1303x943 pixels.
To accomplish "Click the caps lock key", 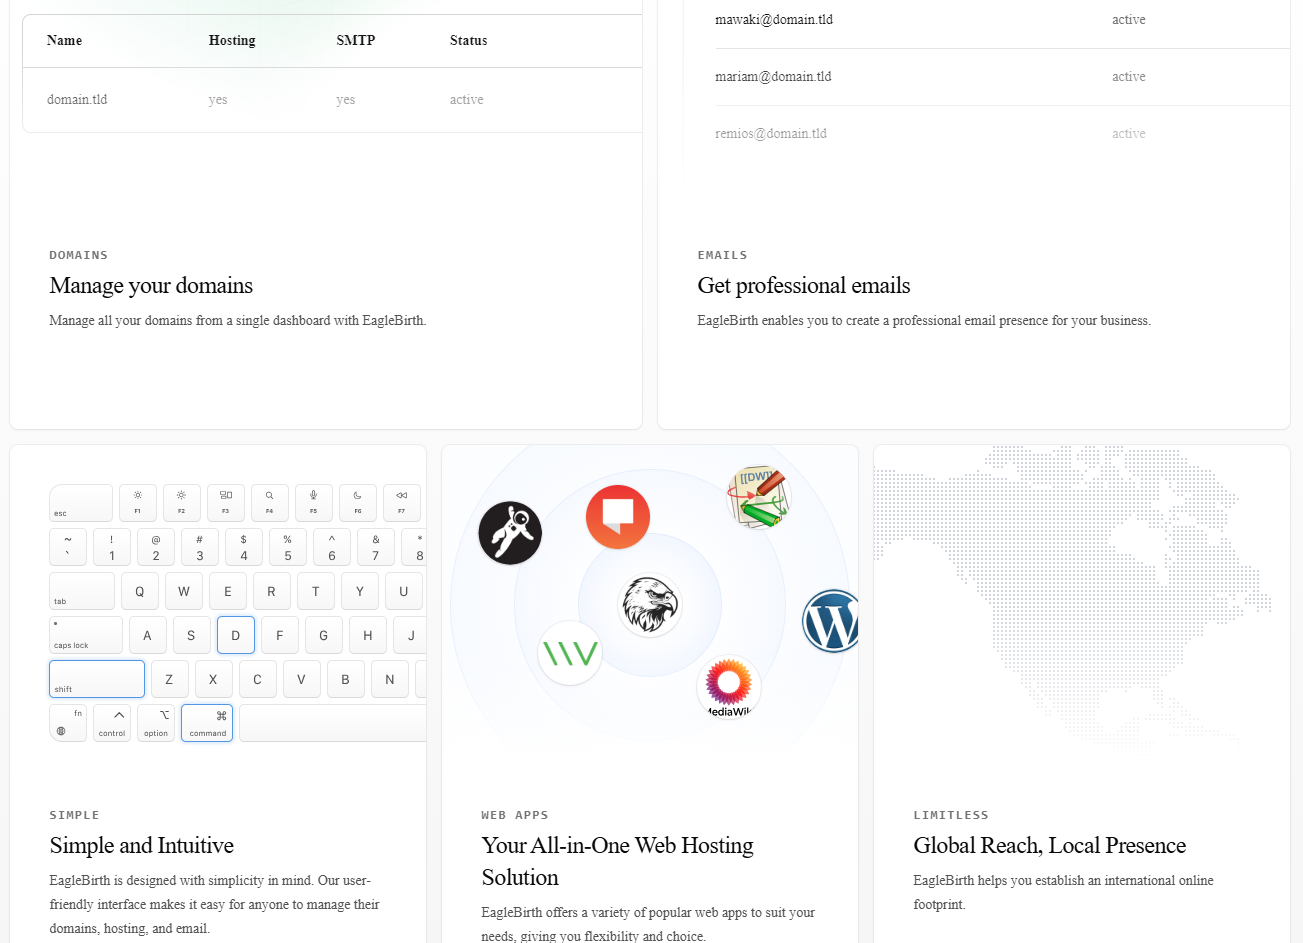I will (x=86, y=635).
